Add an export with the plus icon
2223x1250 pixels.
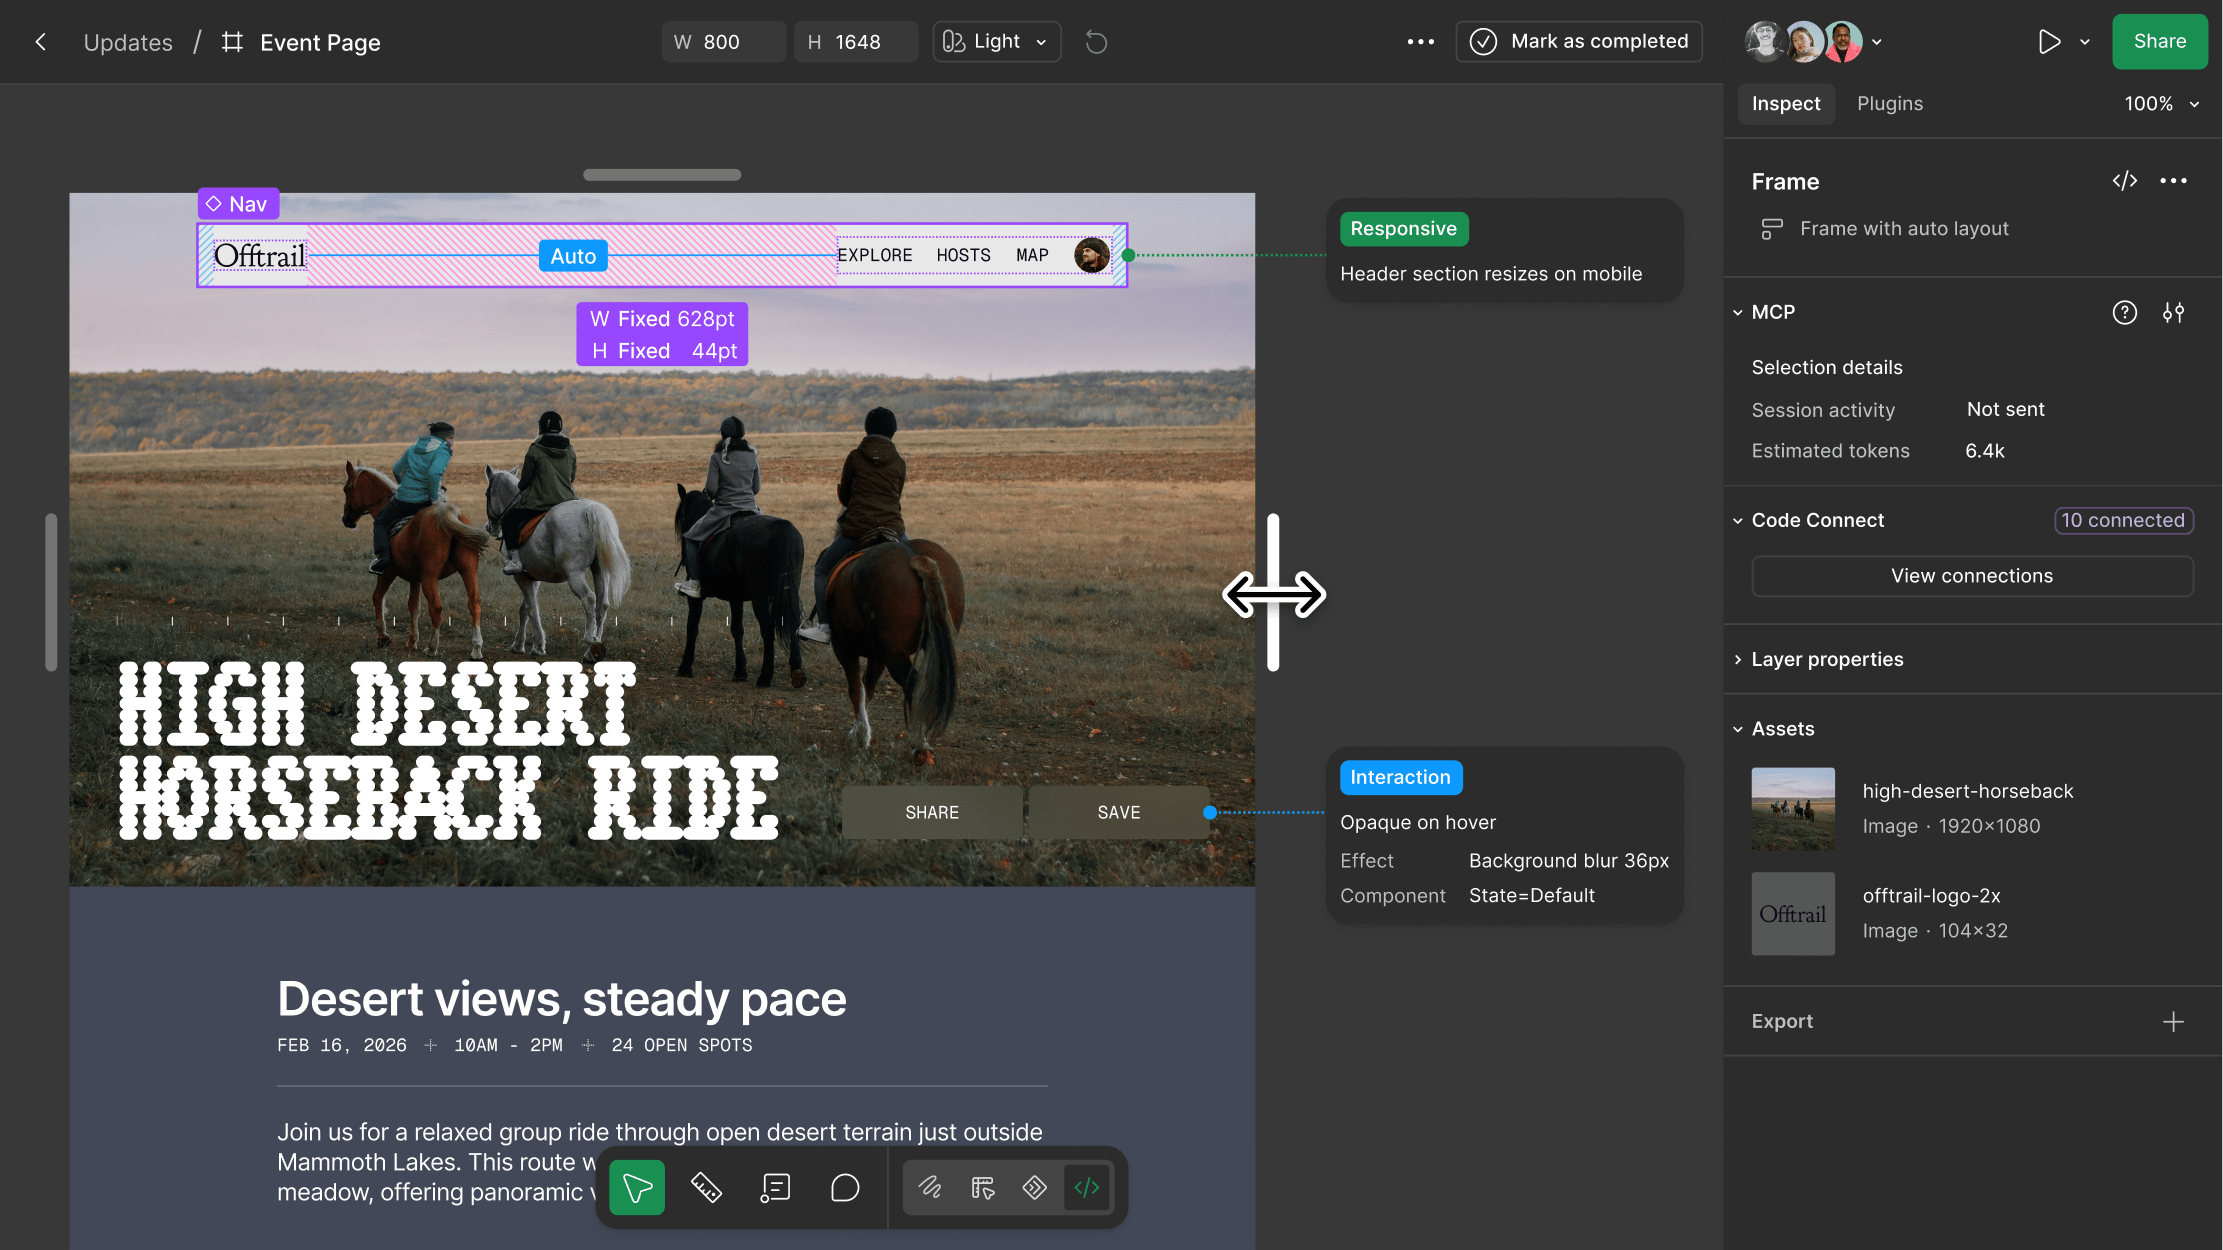(x=2173, y=1022)
